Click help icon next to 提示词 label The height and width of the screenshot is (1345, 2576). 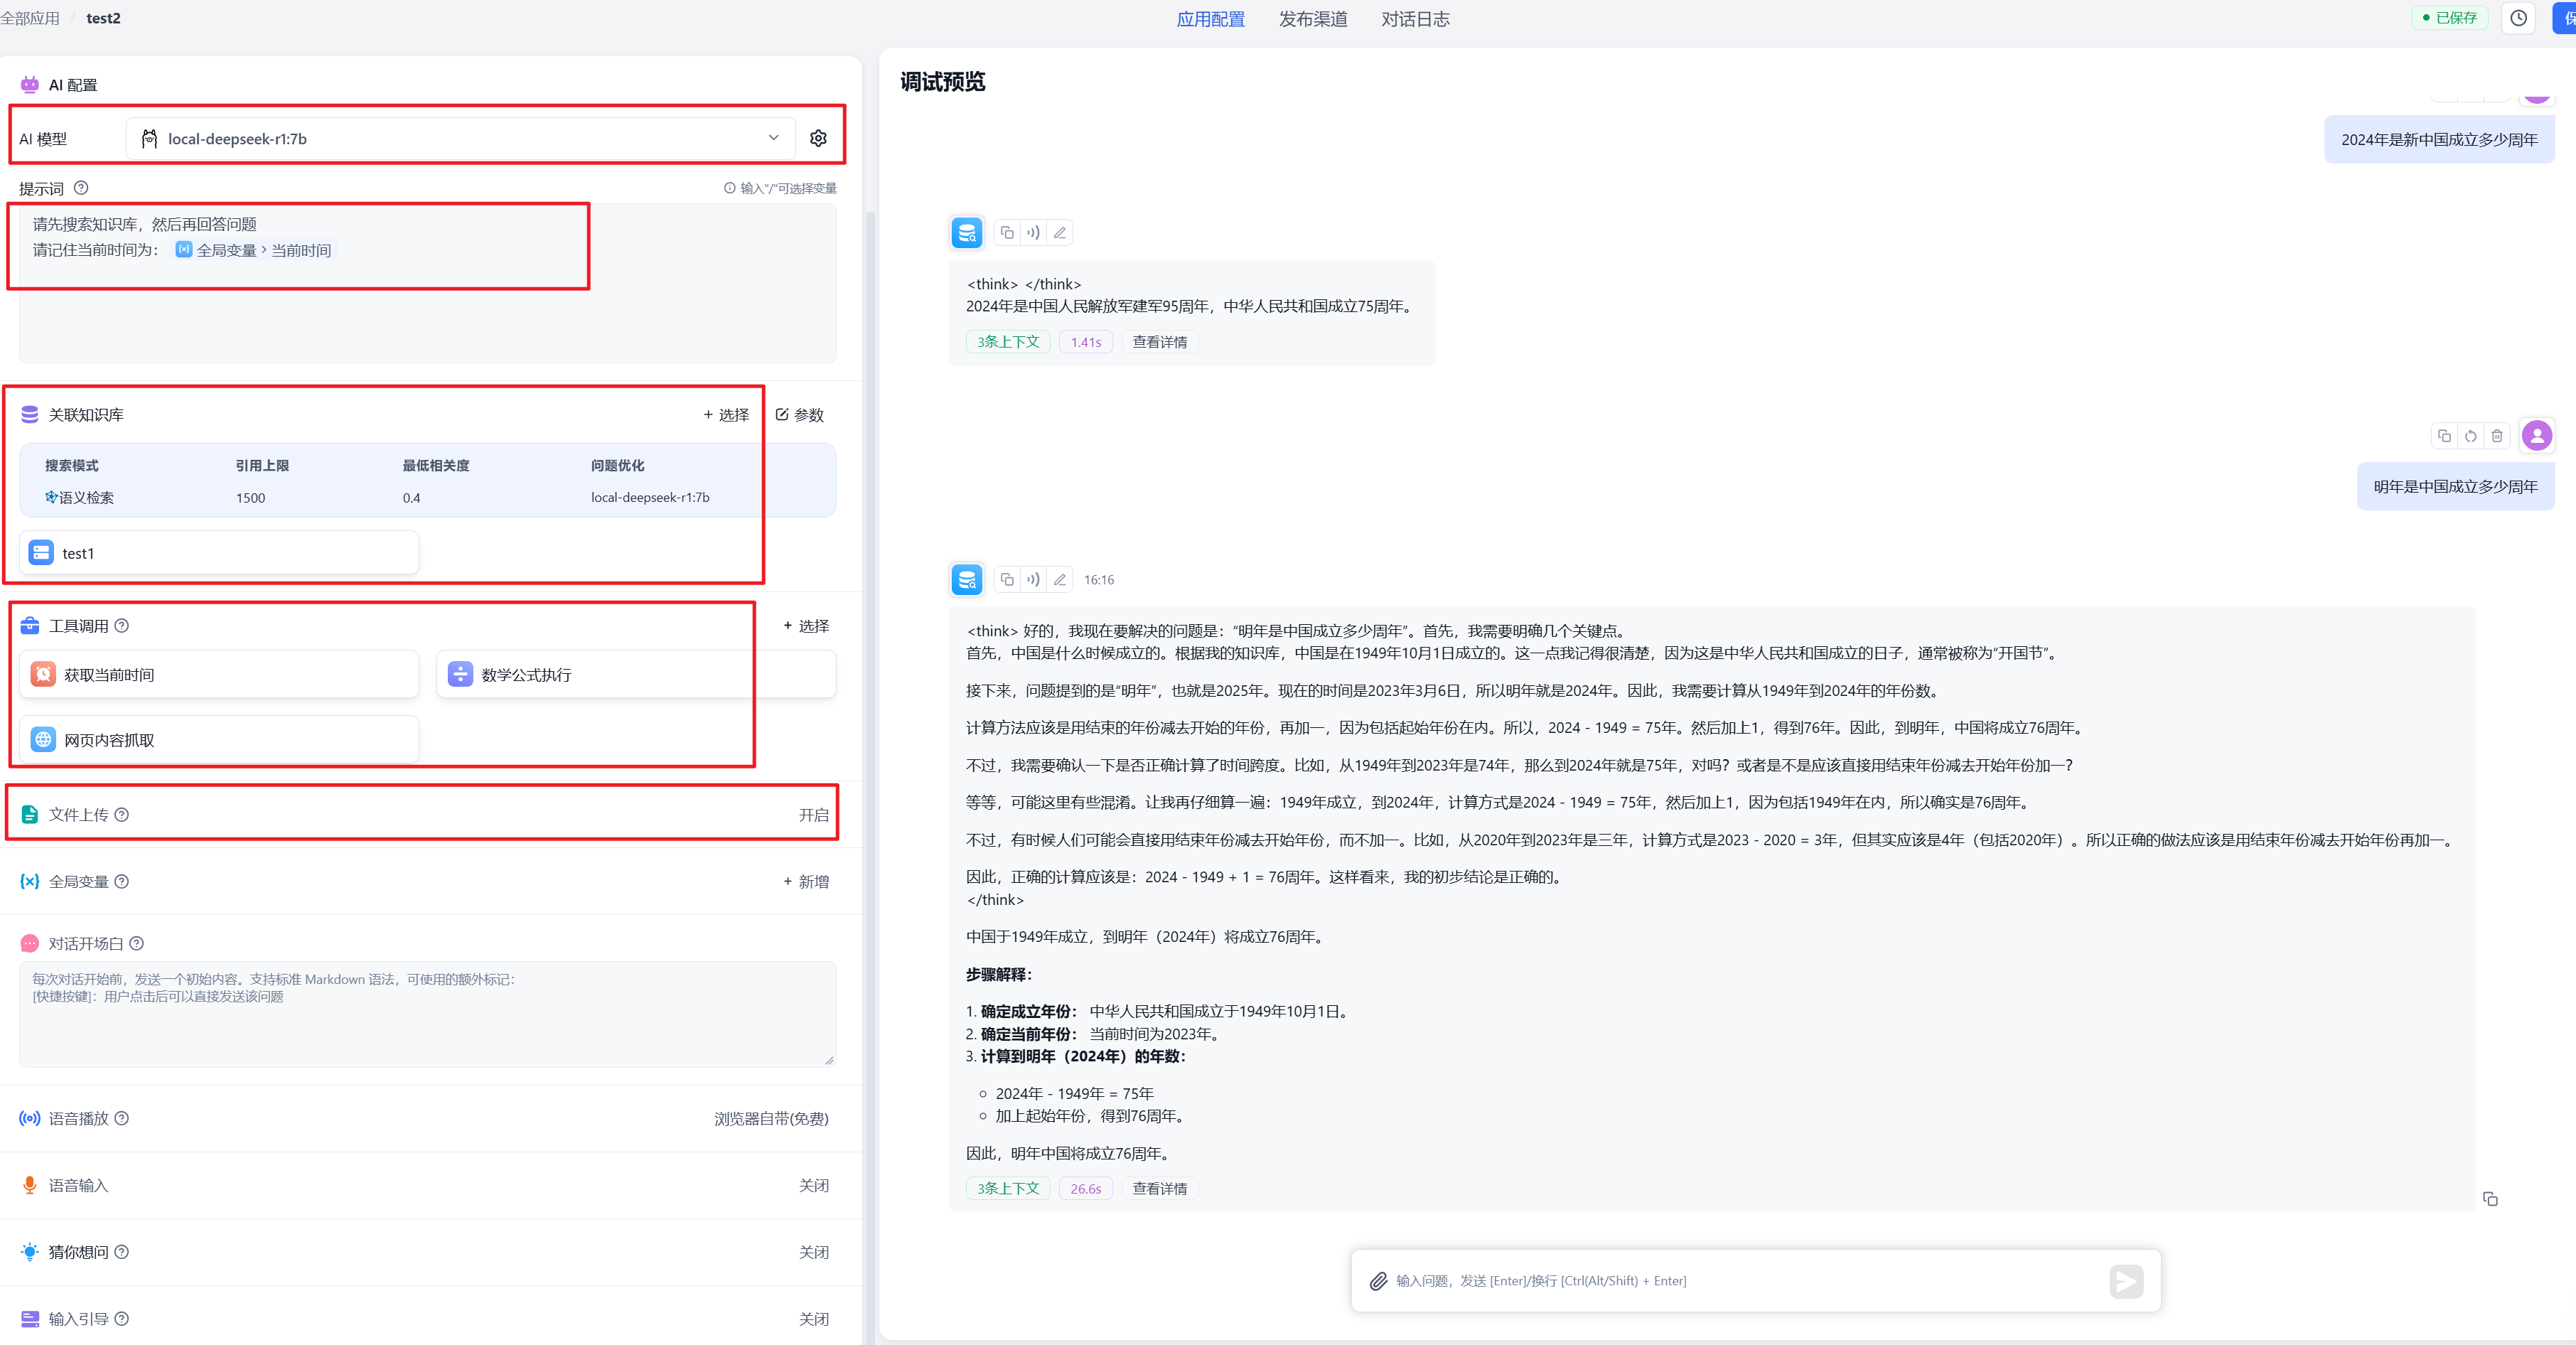coord(82,188)
